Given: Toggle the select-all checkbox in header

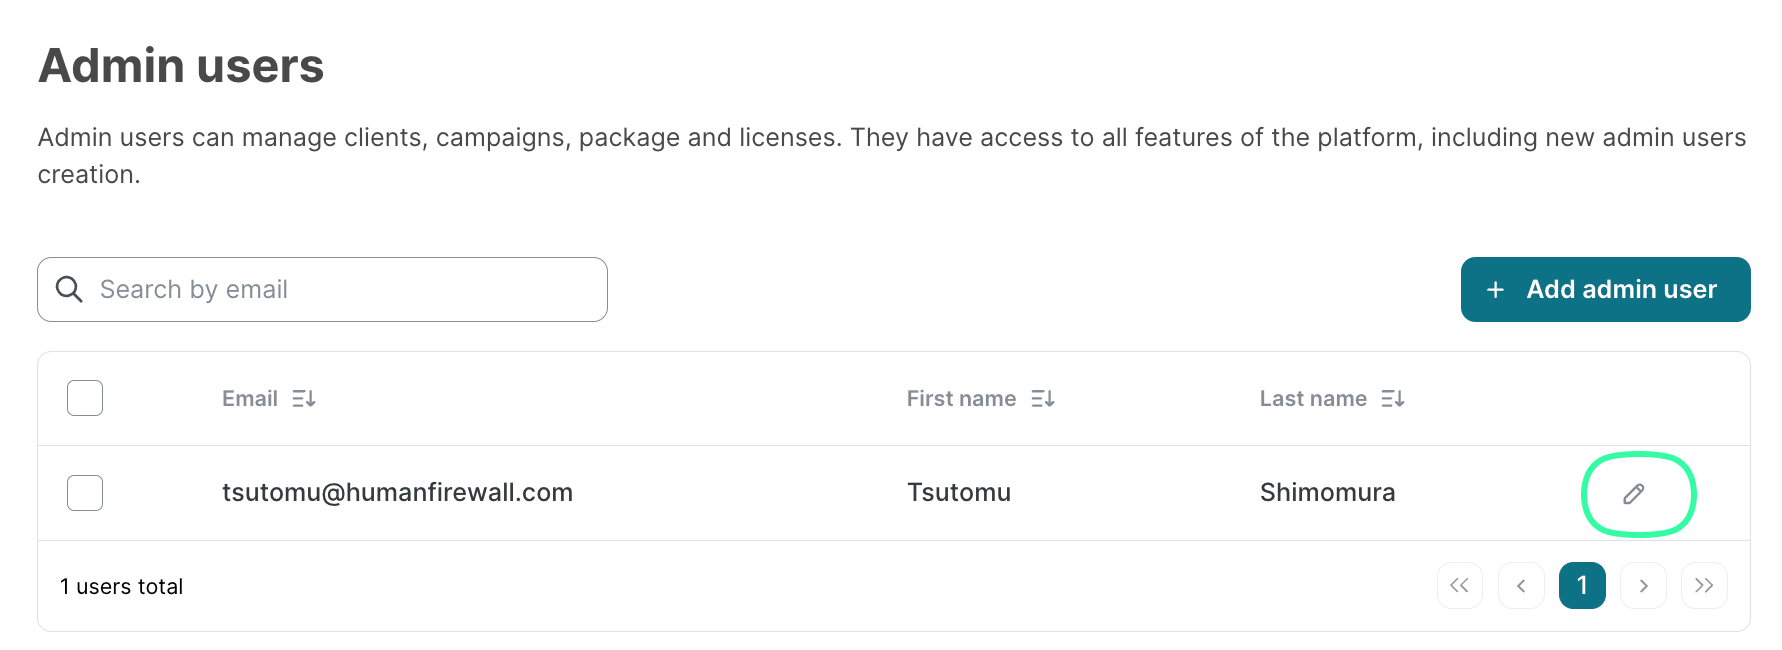Looking at the screenshot, I should [x=85, y=398].
